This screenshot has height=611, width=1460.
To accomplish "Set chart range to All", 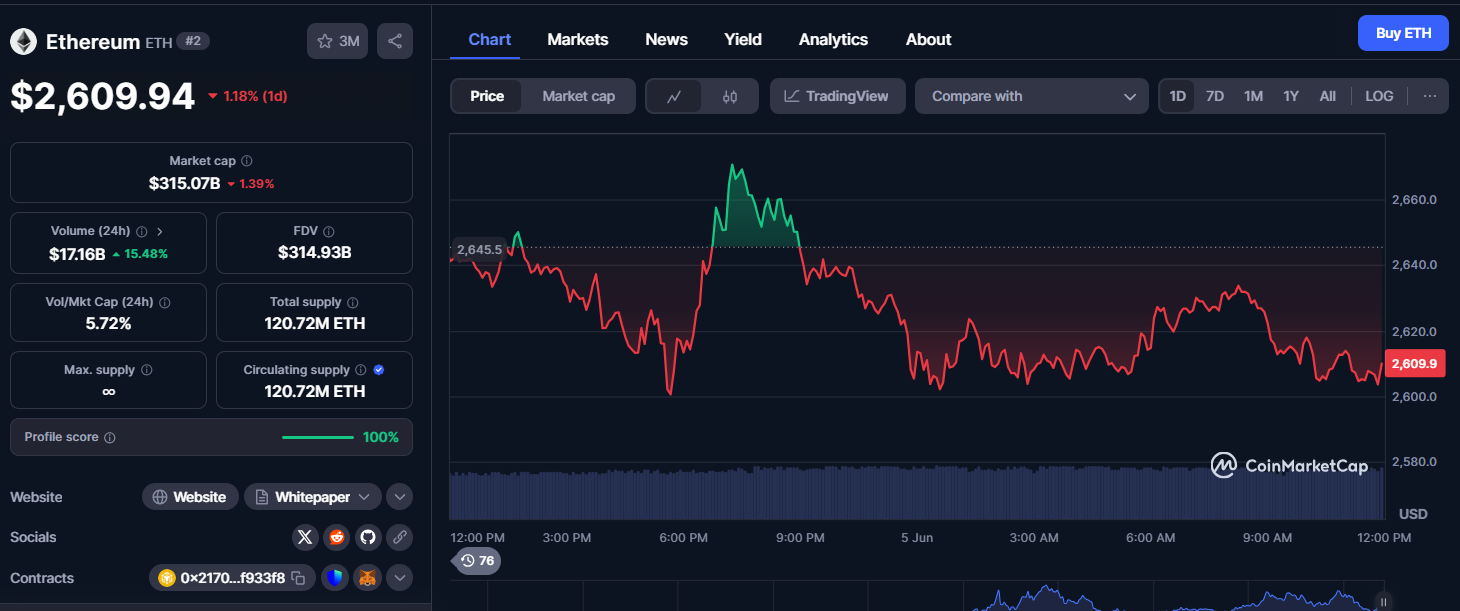I will pyautogui.click(x=1327, y=96).
